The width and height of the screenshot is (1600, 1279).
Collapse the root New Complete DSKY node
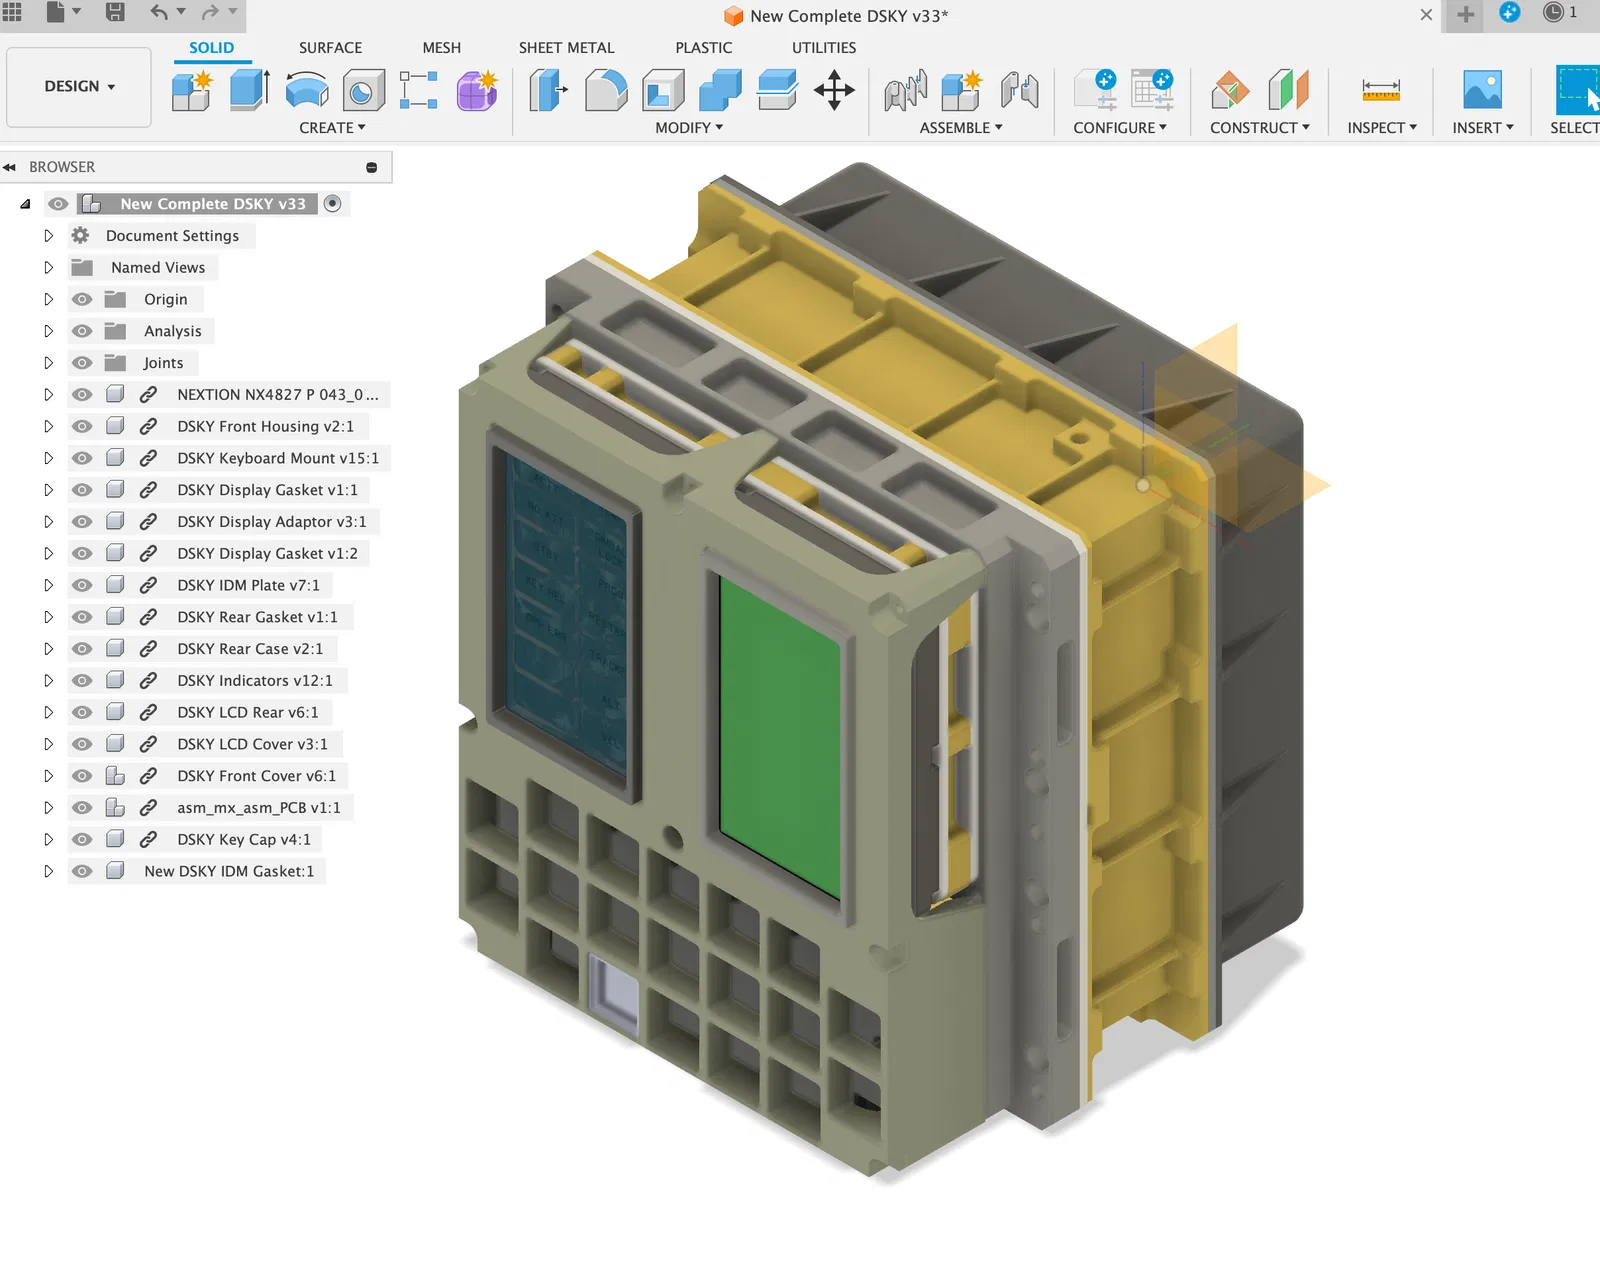click(25, 204)
